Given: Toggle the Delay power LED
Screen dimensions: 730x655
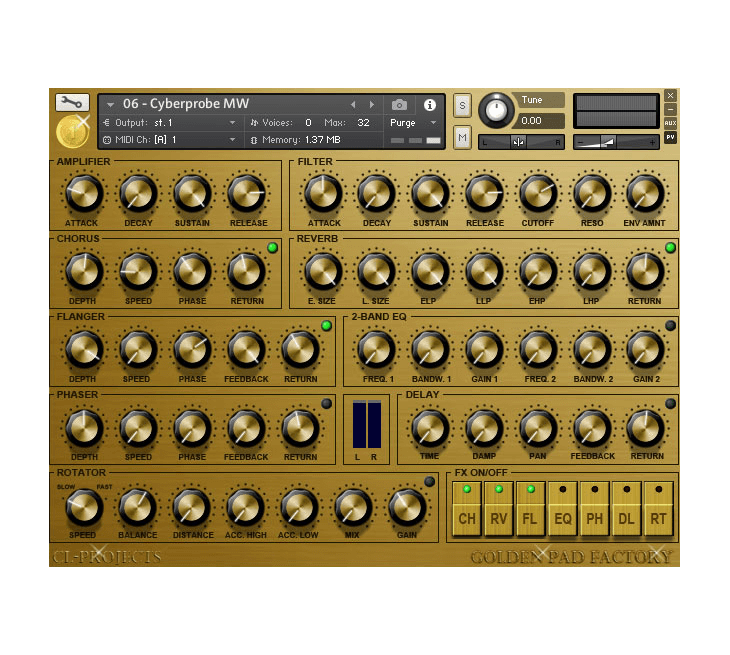Looking at the screenshot, I should click(x=670, y=404).
